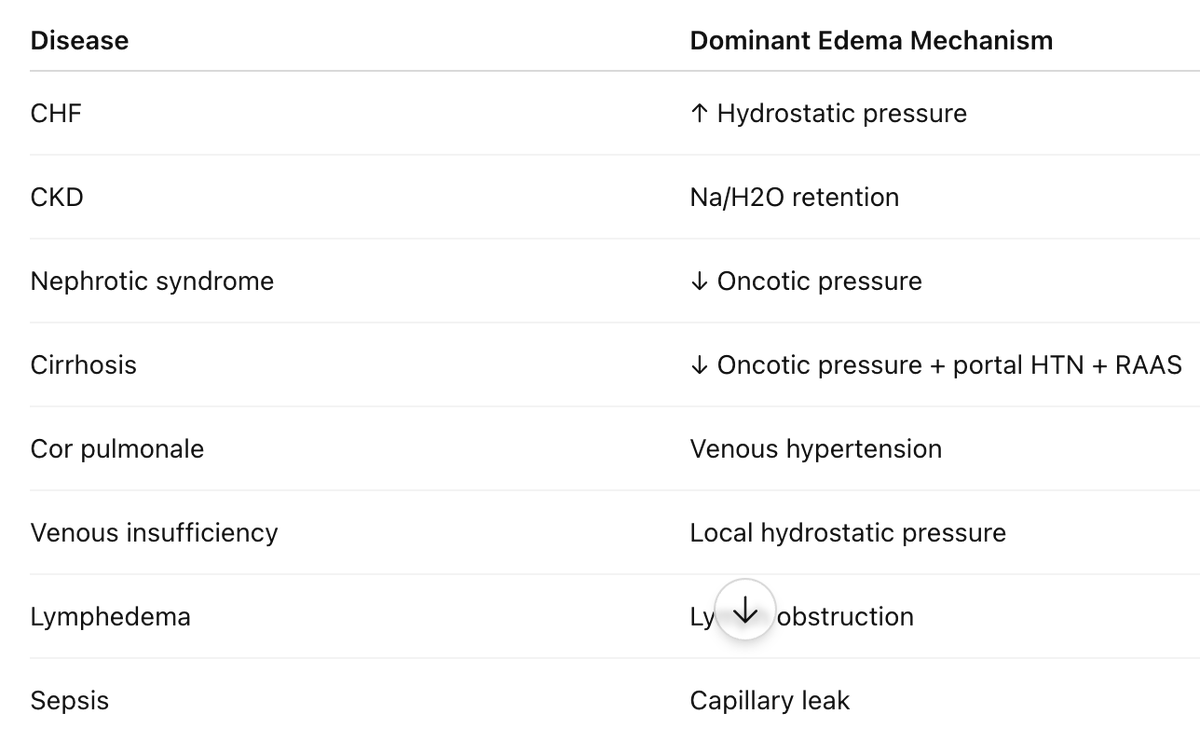This screenshot has width=1200, height=755.
Task: Click the obstruction mechanism text
Action: point(845,617)
